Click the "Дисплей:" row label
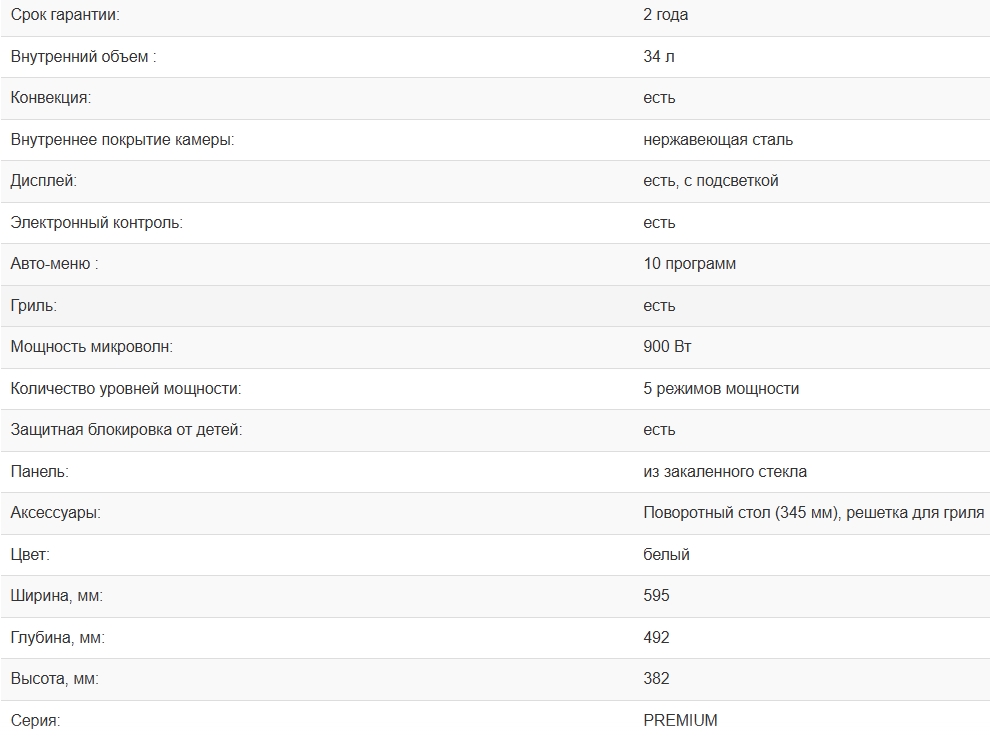Screen dimensions: 990x736 click(x=43, y=181)
